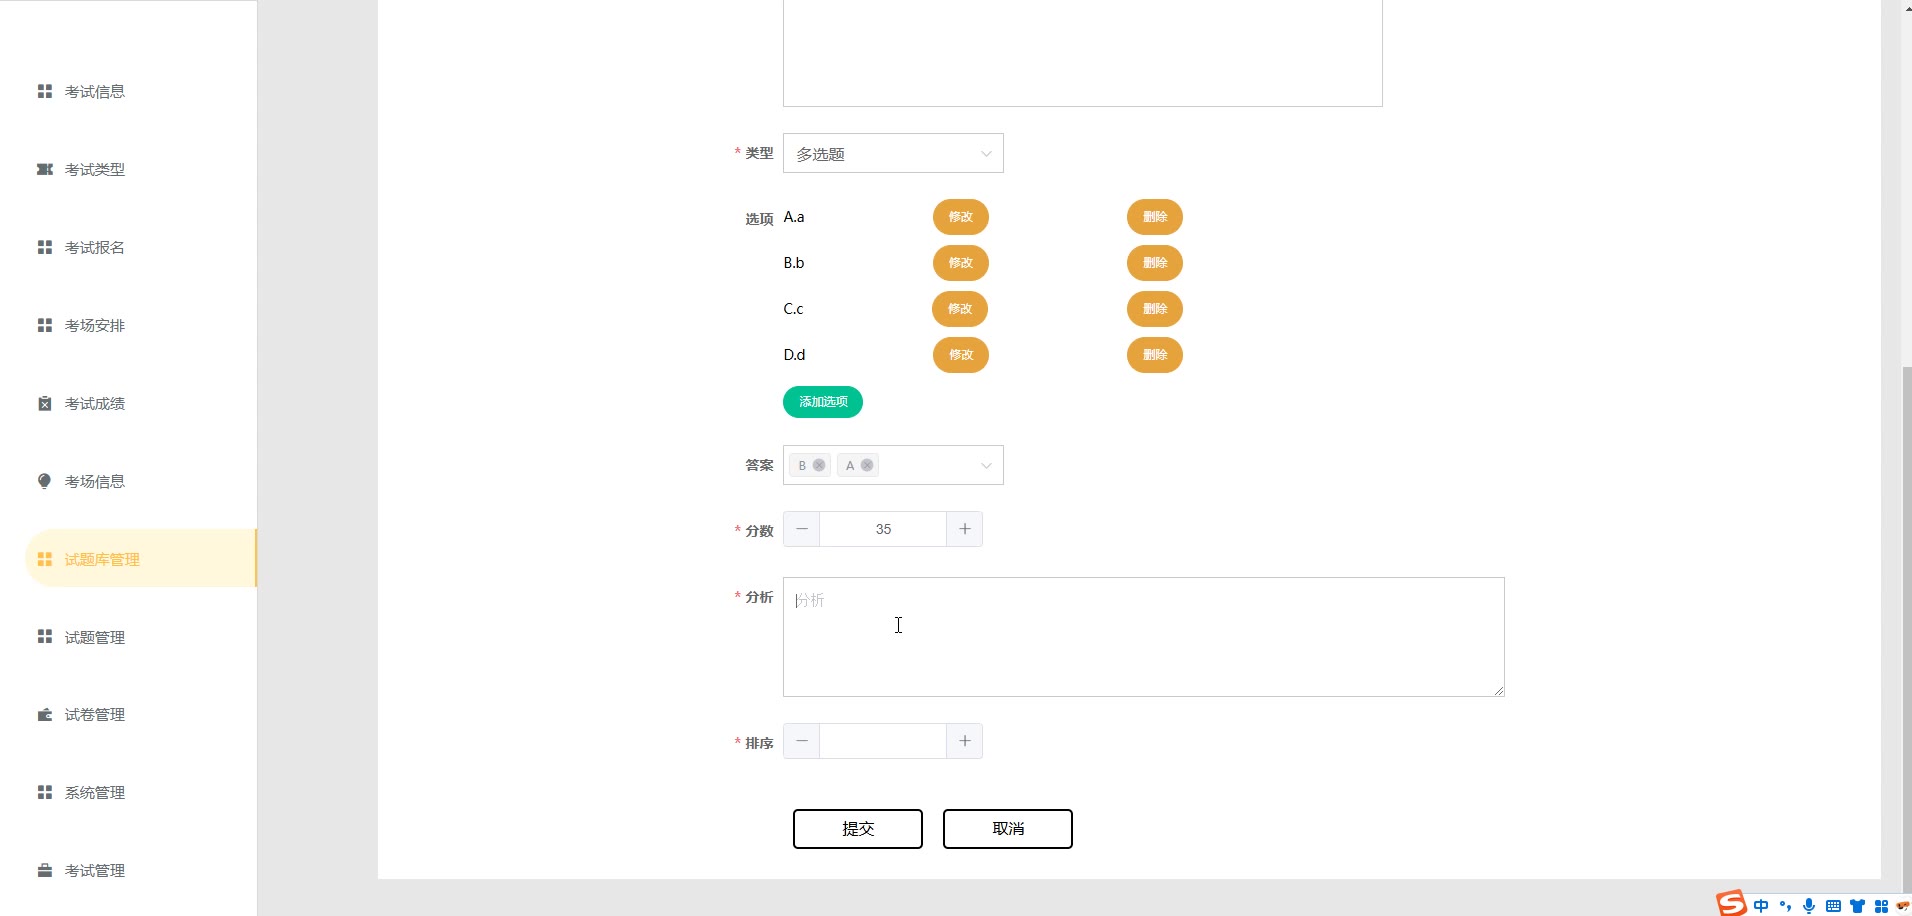
Task: Open the Sogou toolbox grid icon
Action: point(1881,906)
